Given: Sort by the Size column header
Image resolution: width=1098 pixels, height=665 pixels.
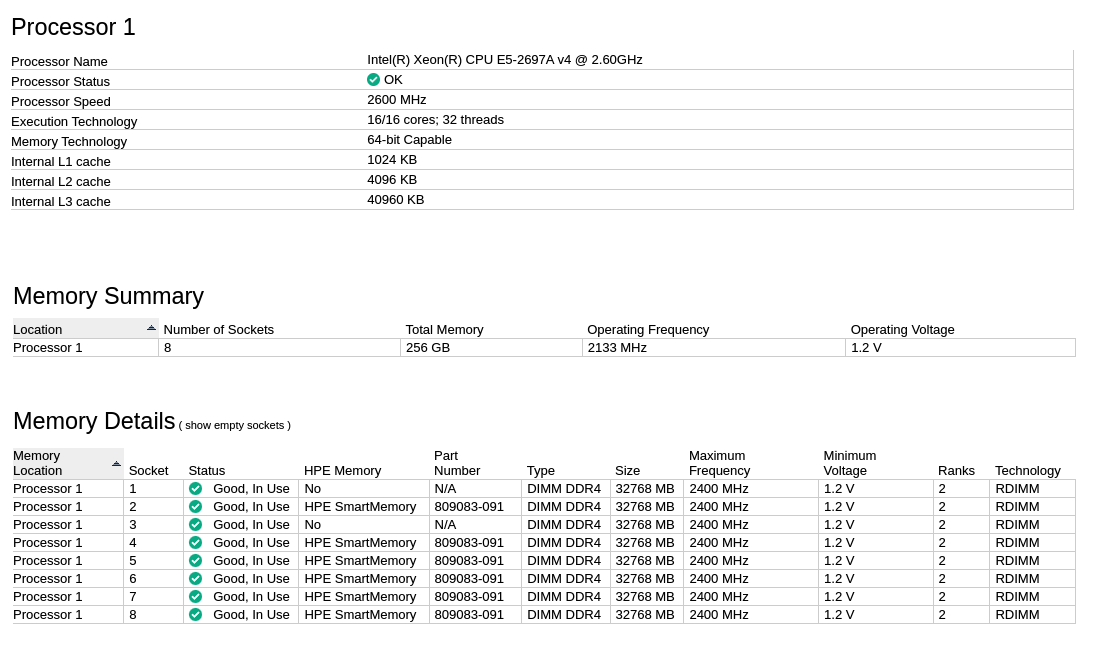Looking at the screenshot, I should point(627,470).
